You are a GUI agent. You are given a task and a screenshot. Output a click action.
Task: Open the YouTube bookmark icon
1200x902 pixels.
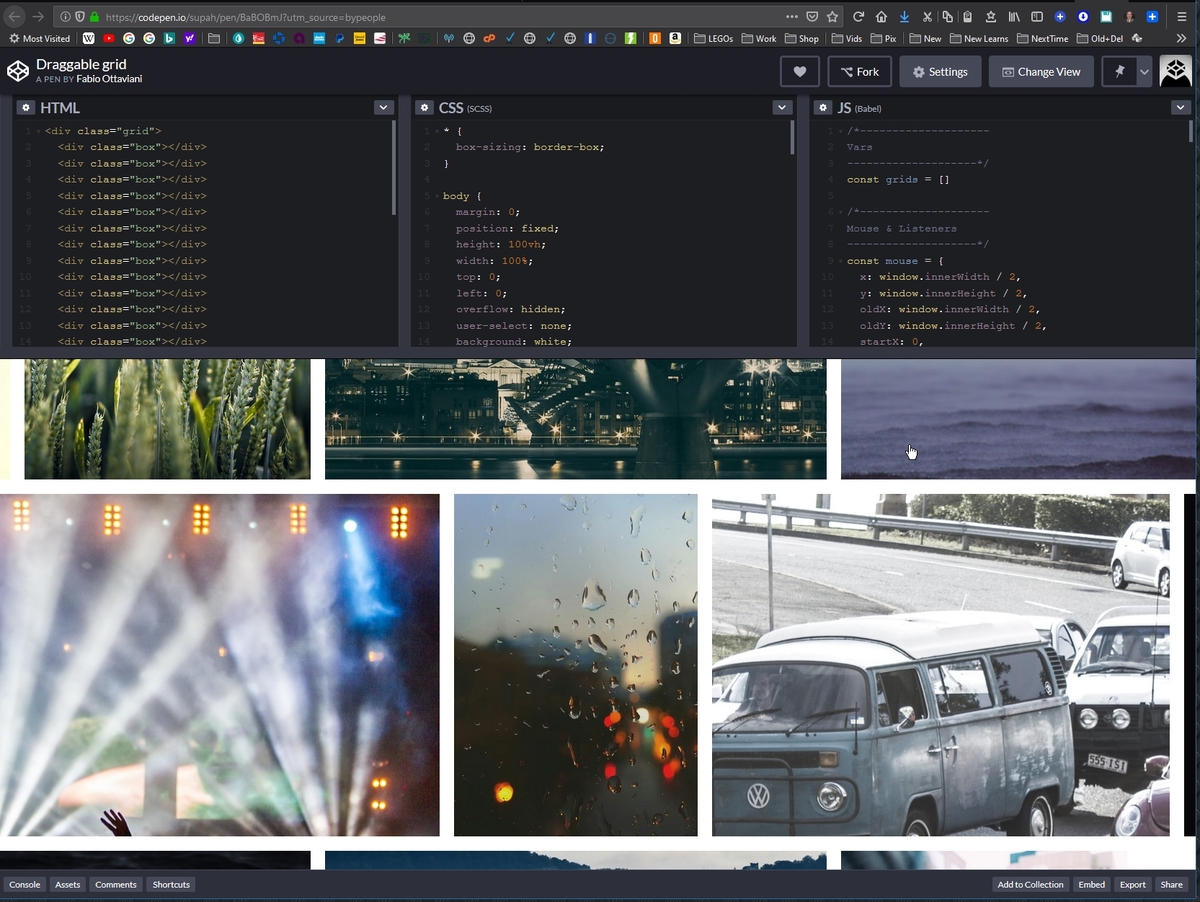(x=109, y=39)
